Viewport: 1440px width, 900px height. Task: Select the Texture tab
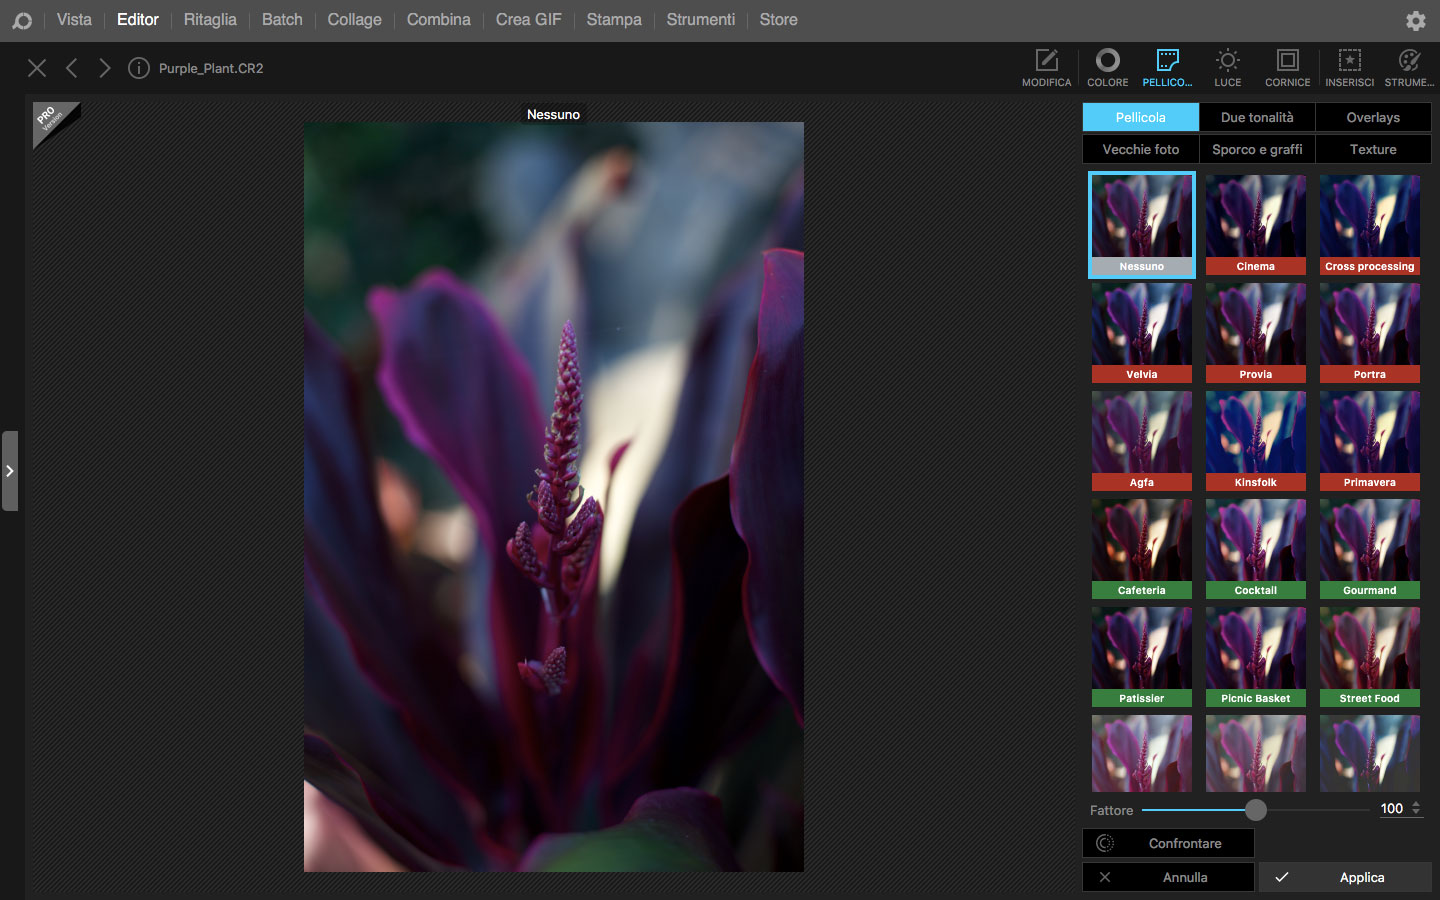pos(1373,149)
